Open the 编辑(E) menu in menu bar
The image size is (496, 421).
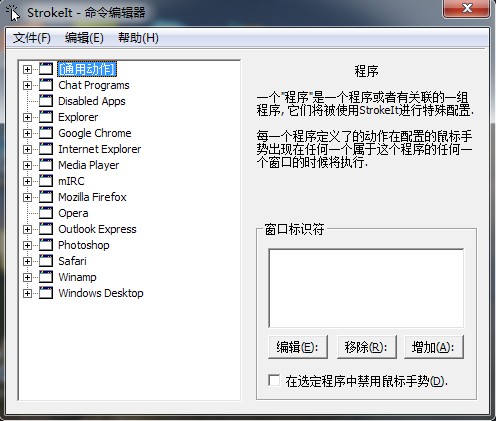(x=84, y=38)
